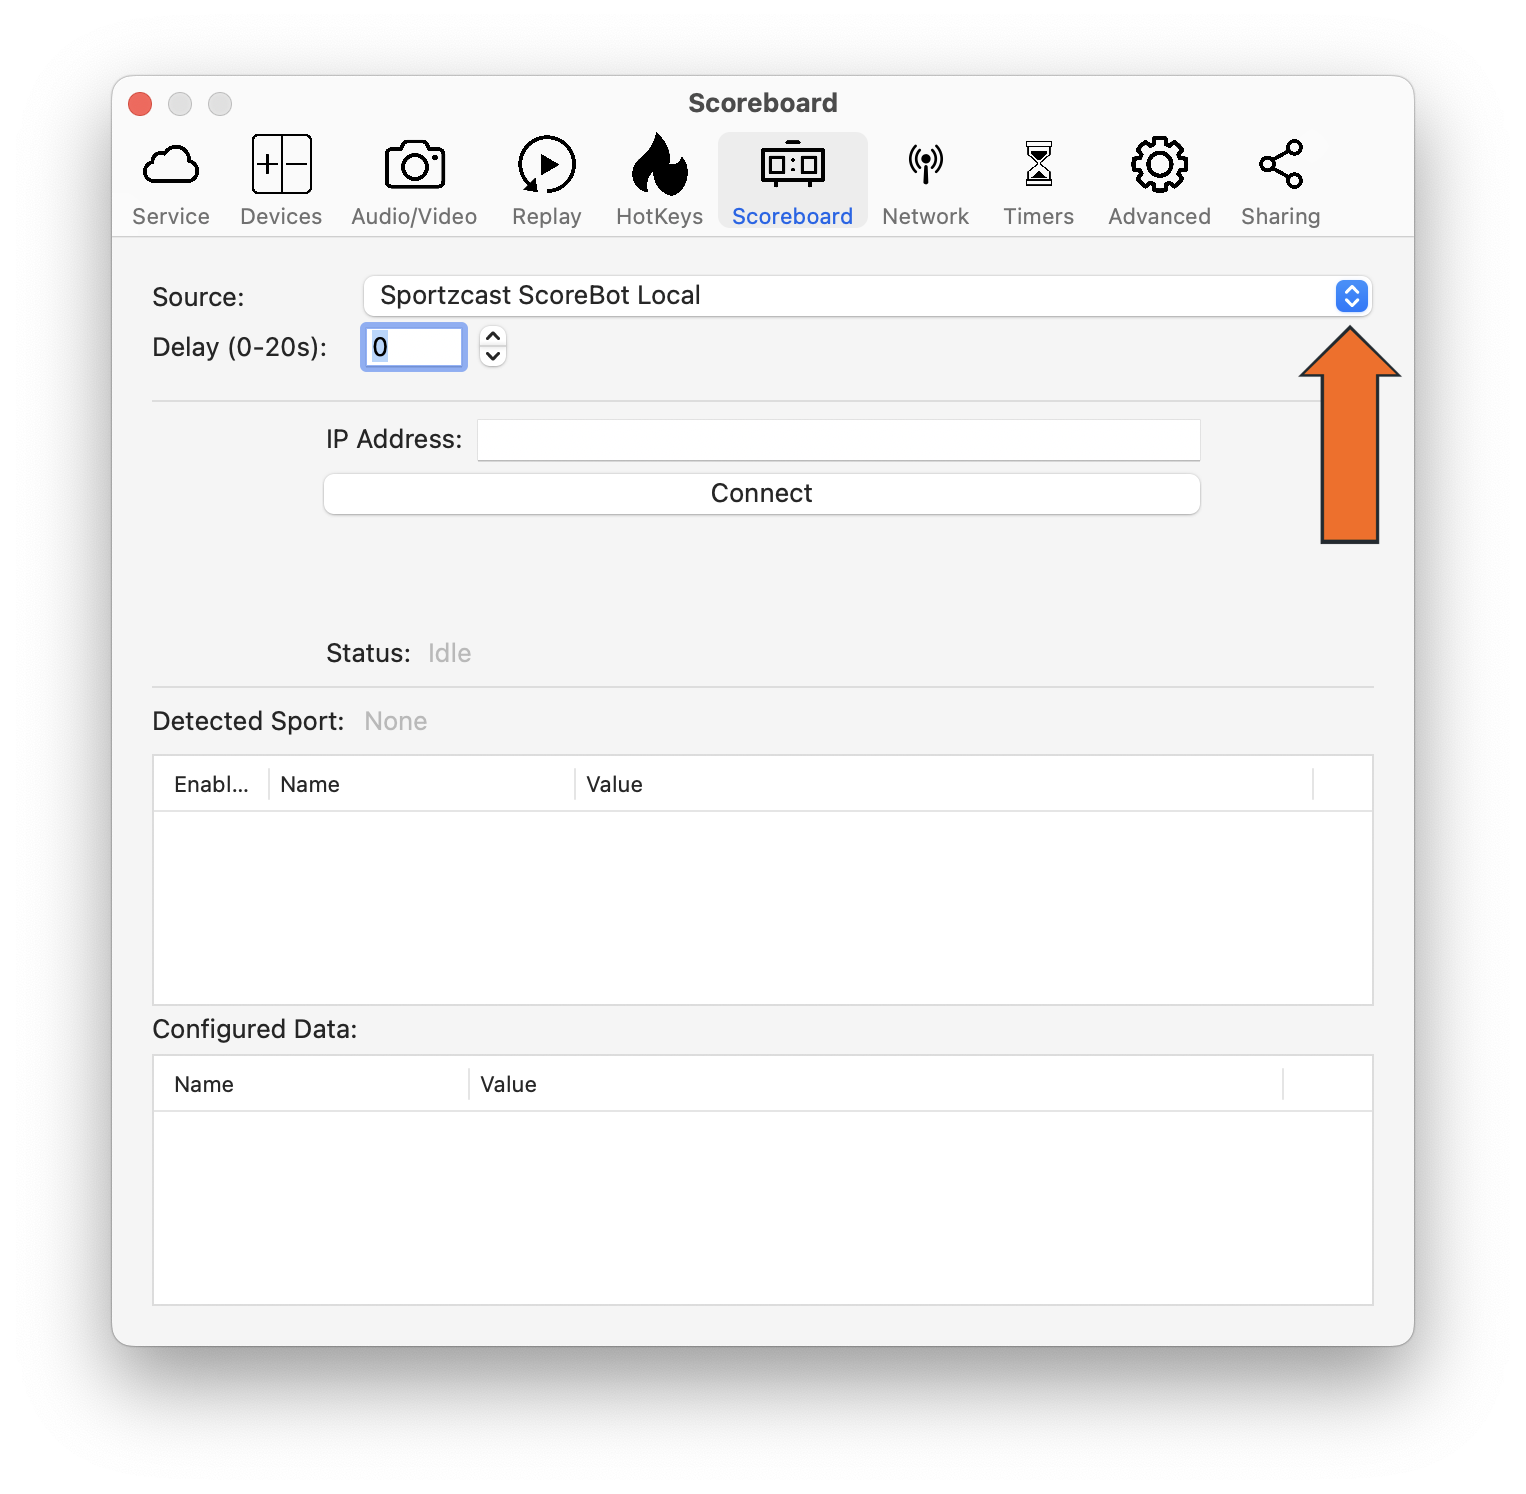Select Sportzcast ScoreBot Local source
Viewport: 1526px width, 1494px height.
[540, 296]
